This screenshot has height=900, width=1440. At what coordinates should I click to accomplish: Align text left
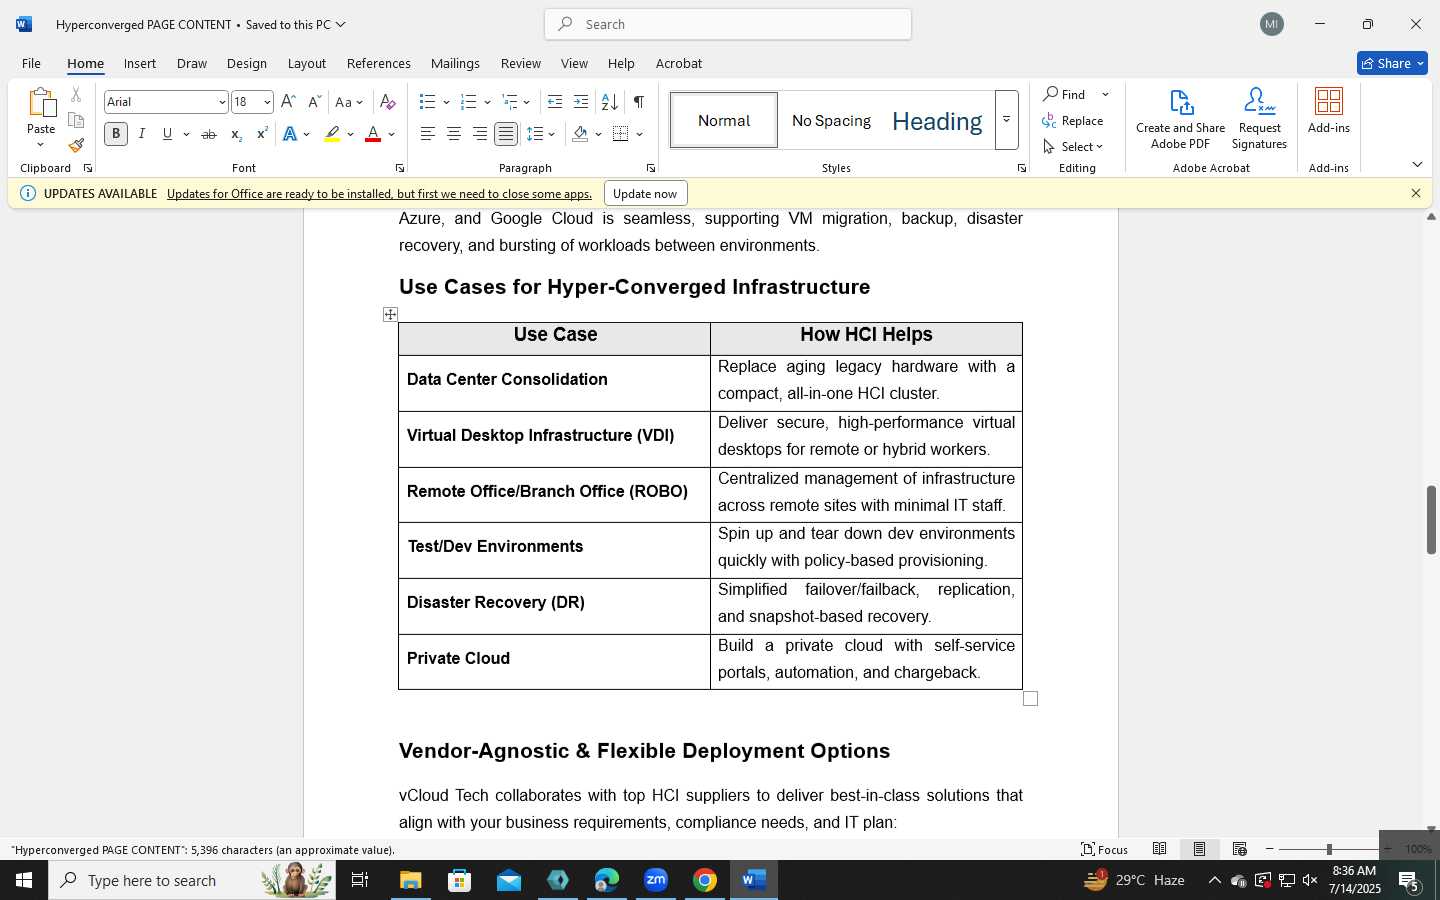427,134
